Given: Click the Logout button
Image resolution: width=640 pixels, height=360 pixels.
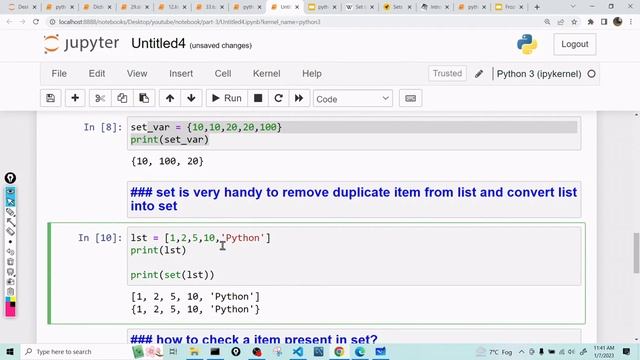Looking at the screenshot, I should coord(575,44).
